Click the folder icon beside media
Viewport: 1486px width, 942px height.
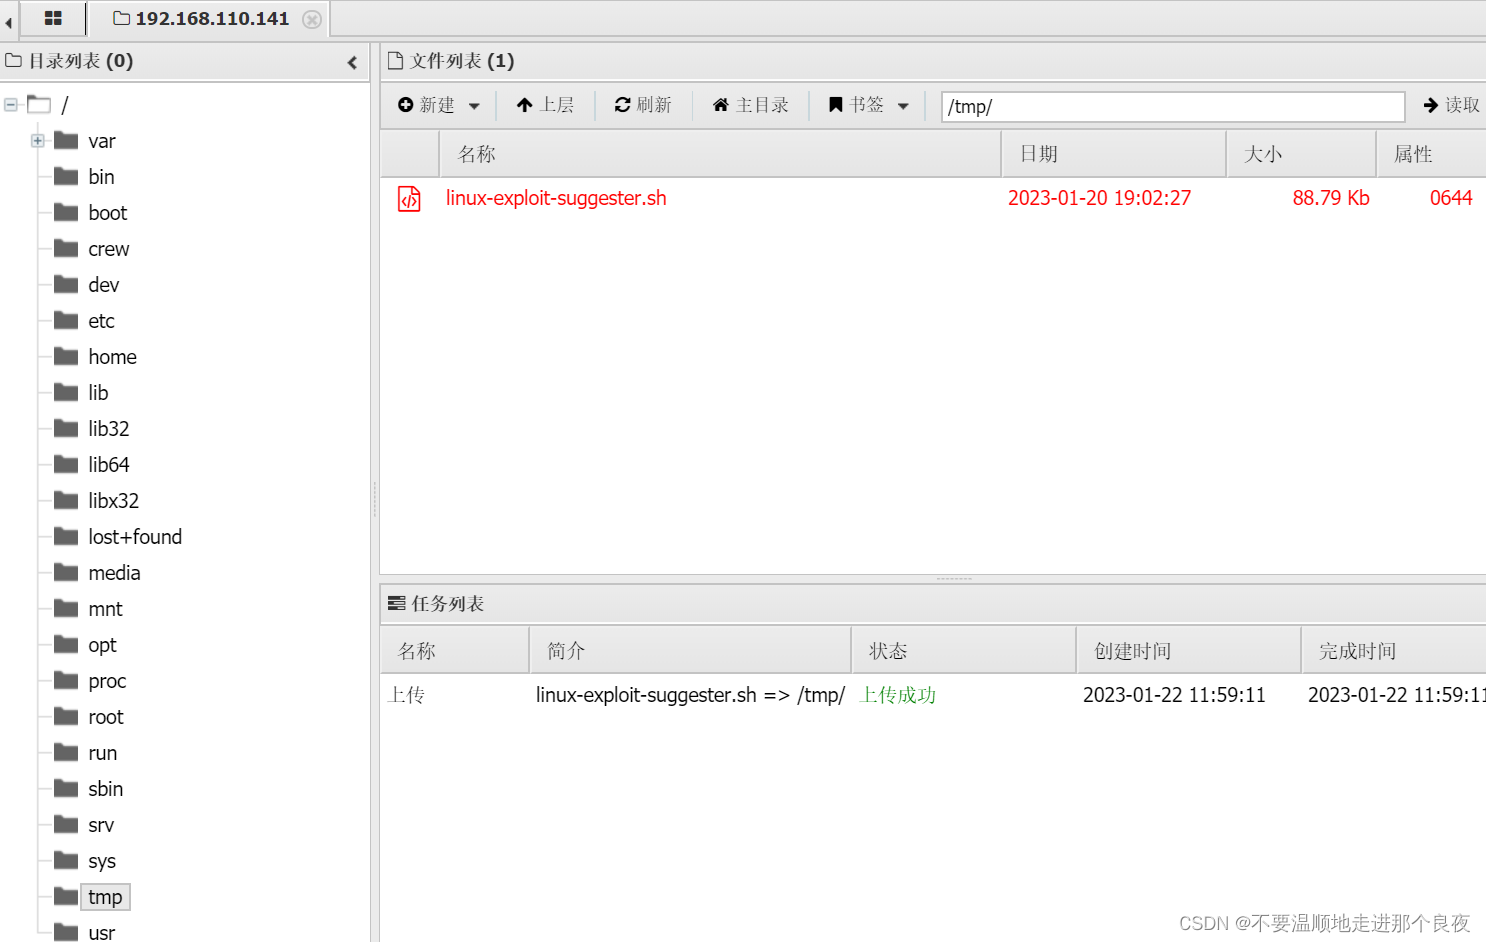click(x=66, y=572)
